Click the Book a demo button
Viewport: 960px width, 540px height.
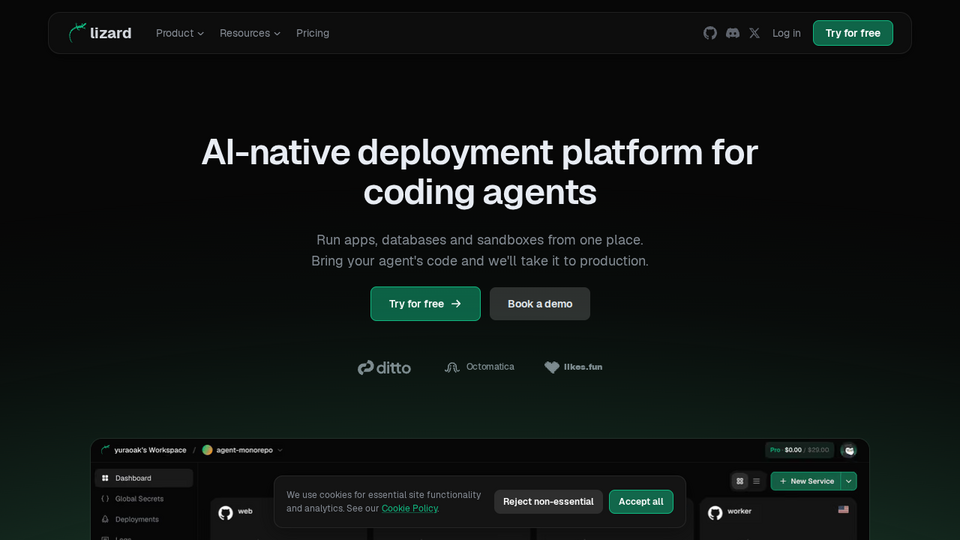[539, 304]
